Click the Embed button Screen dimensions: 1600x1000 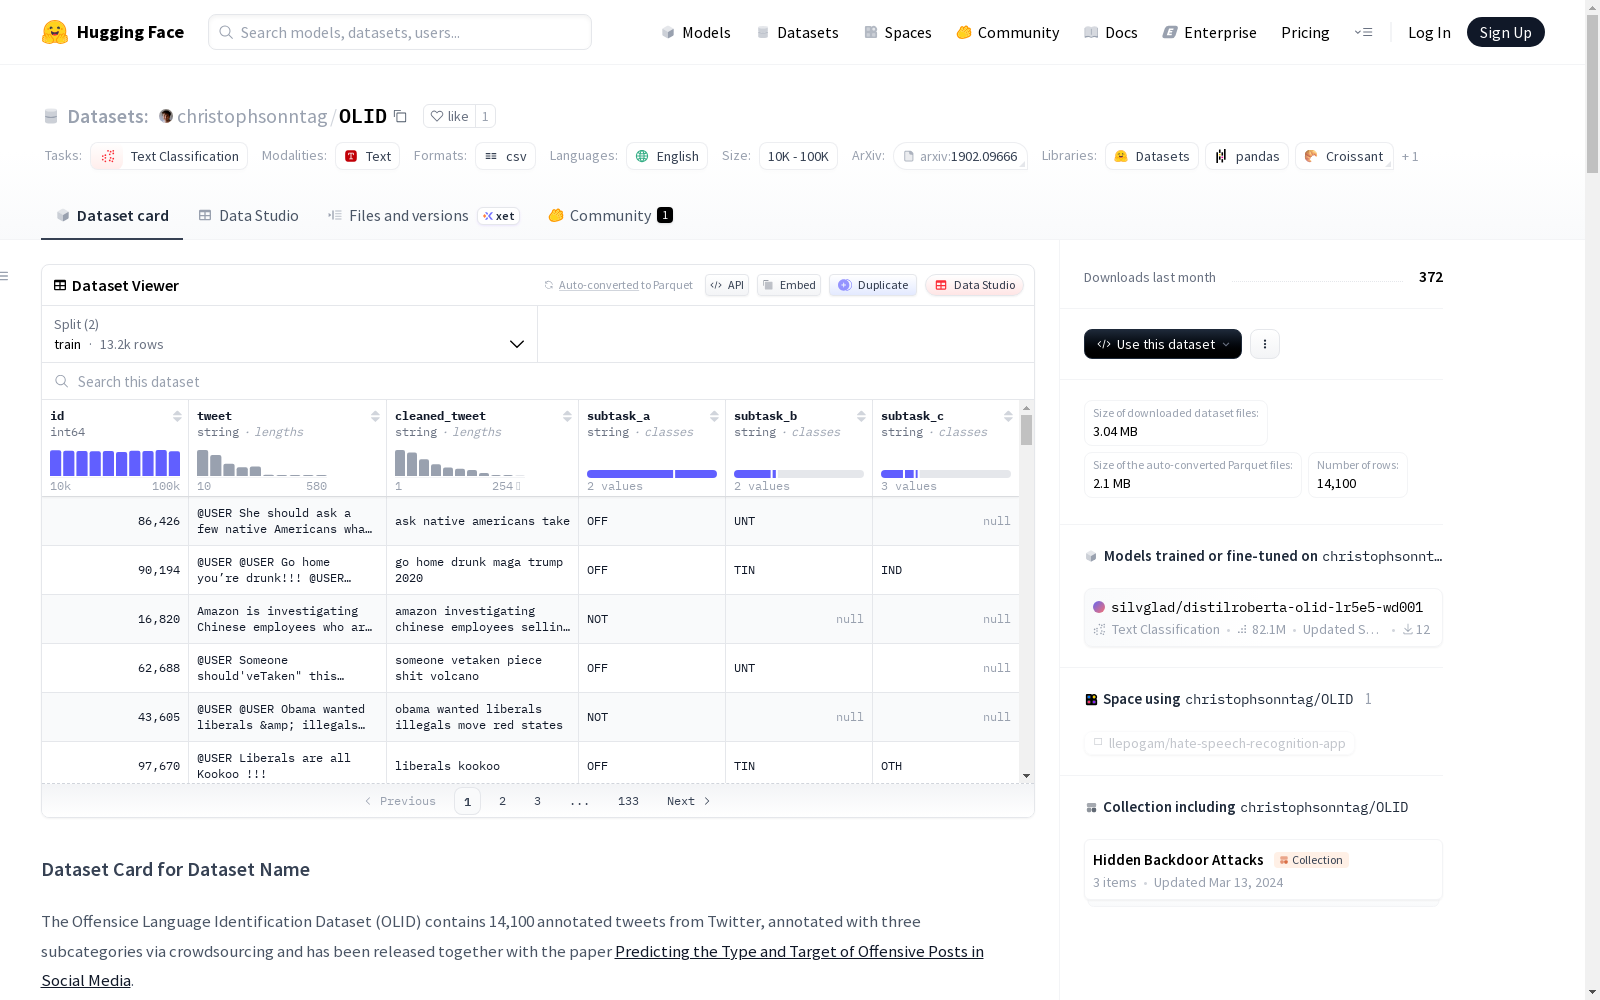[x=789, y=285]
